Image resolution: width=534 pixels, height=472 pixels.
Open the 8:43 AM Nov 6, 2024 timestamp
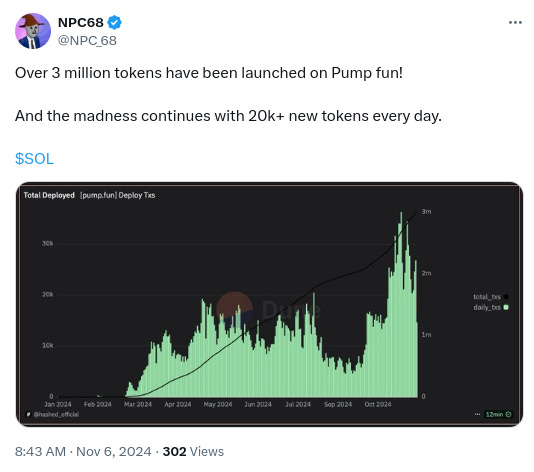pyautogui.click(x=83, y=452)
